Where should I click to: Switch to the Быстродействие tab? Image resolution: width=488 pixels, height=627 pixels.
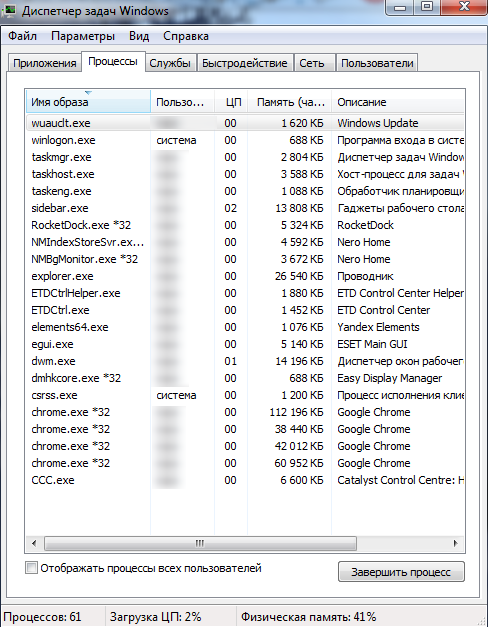(x=245, y=63)
